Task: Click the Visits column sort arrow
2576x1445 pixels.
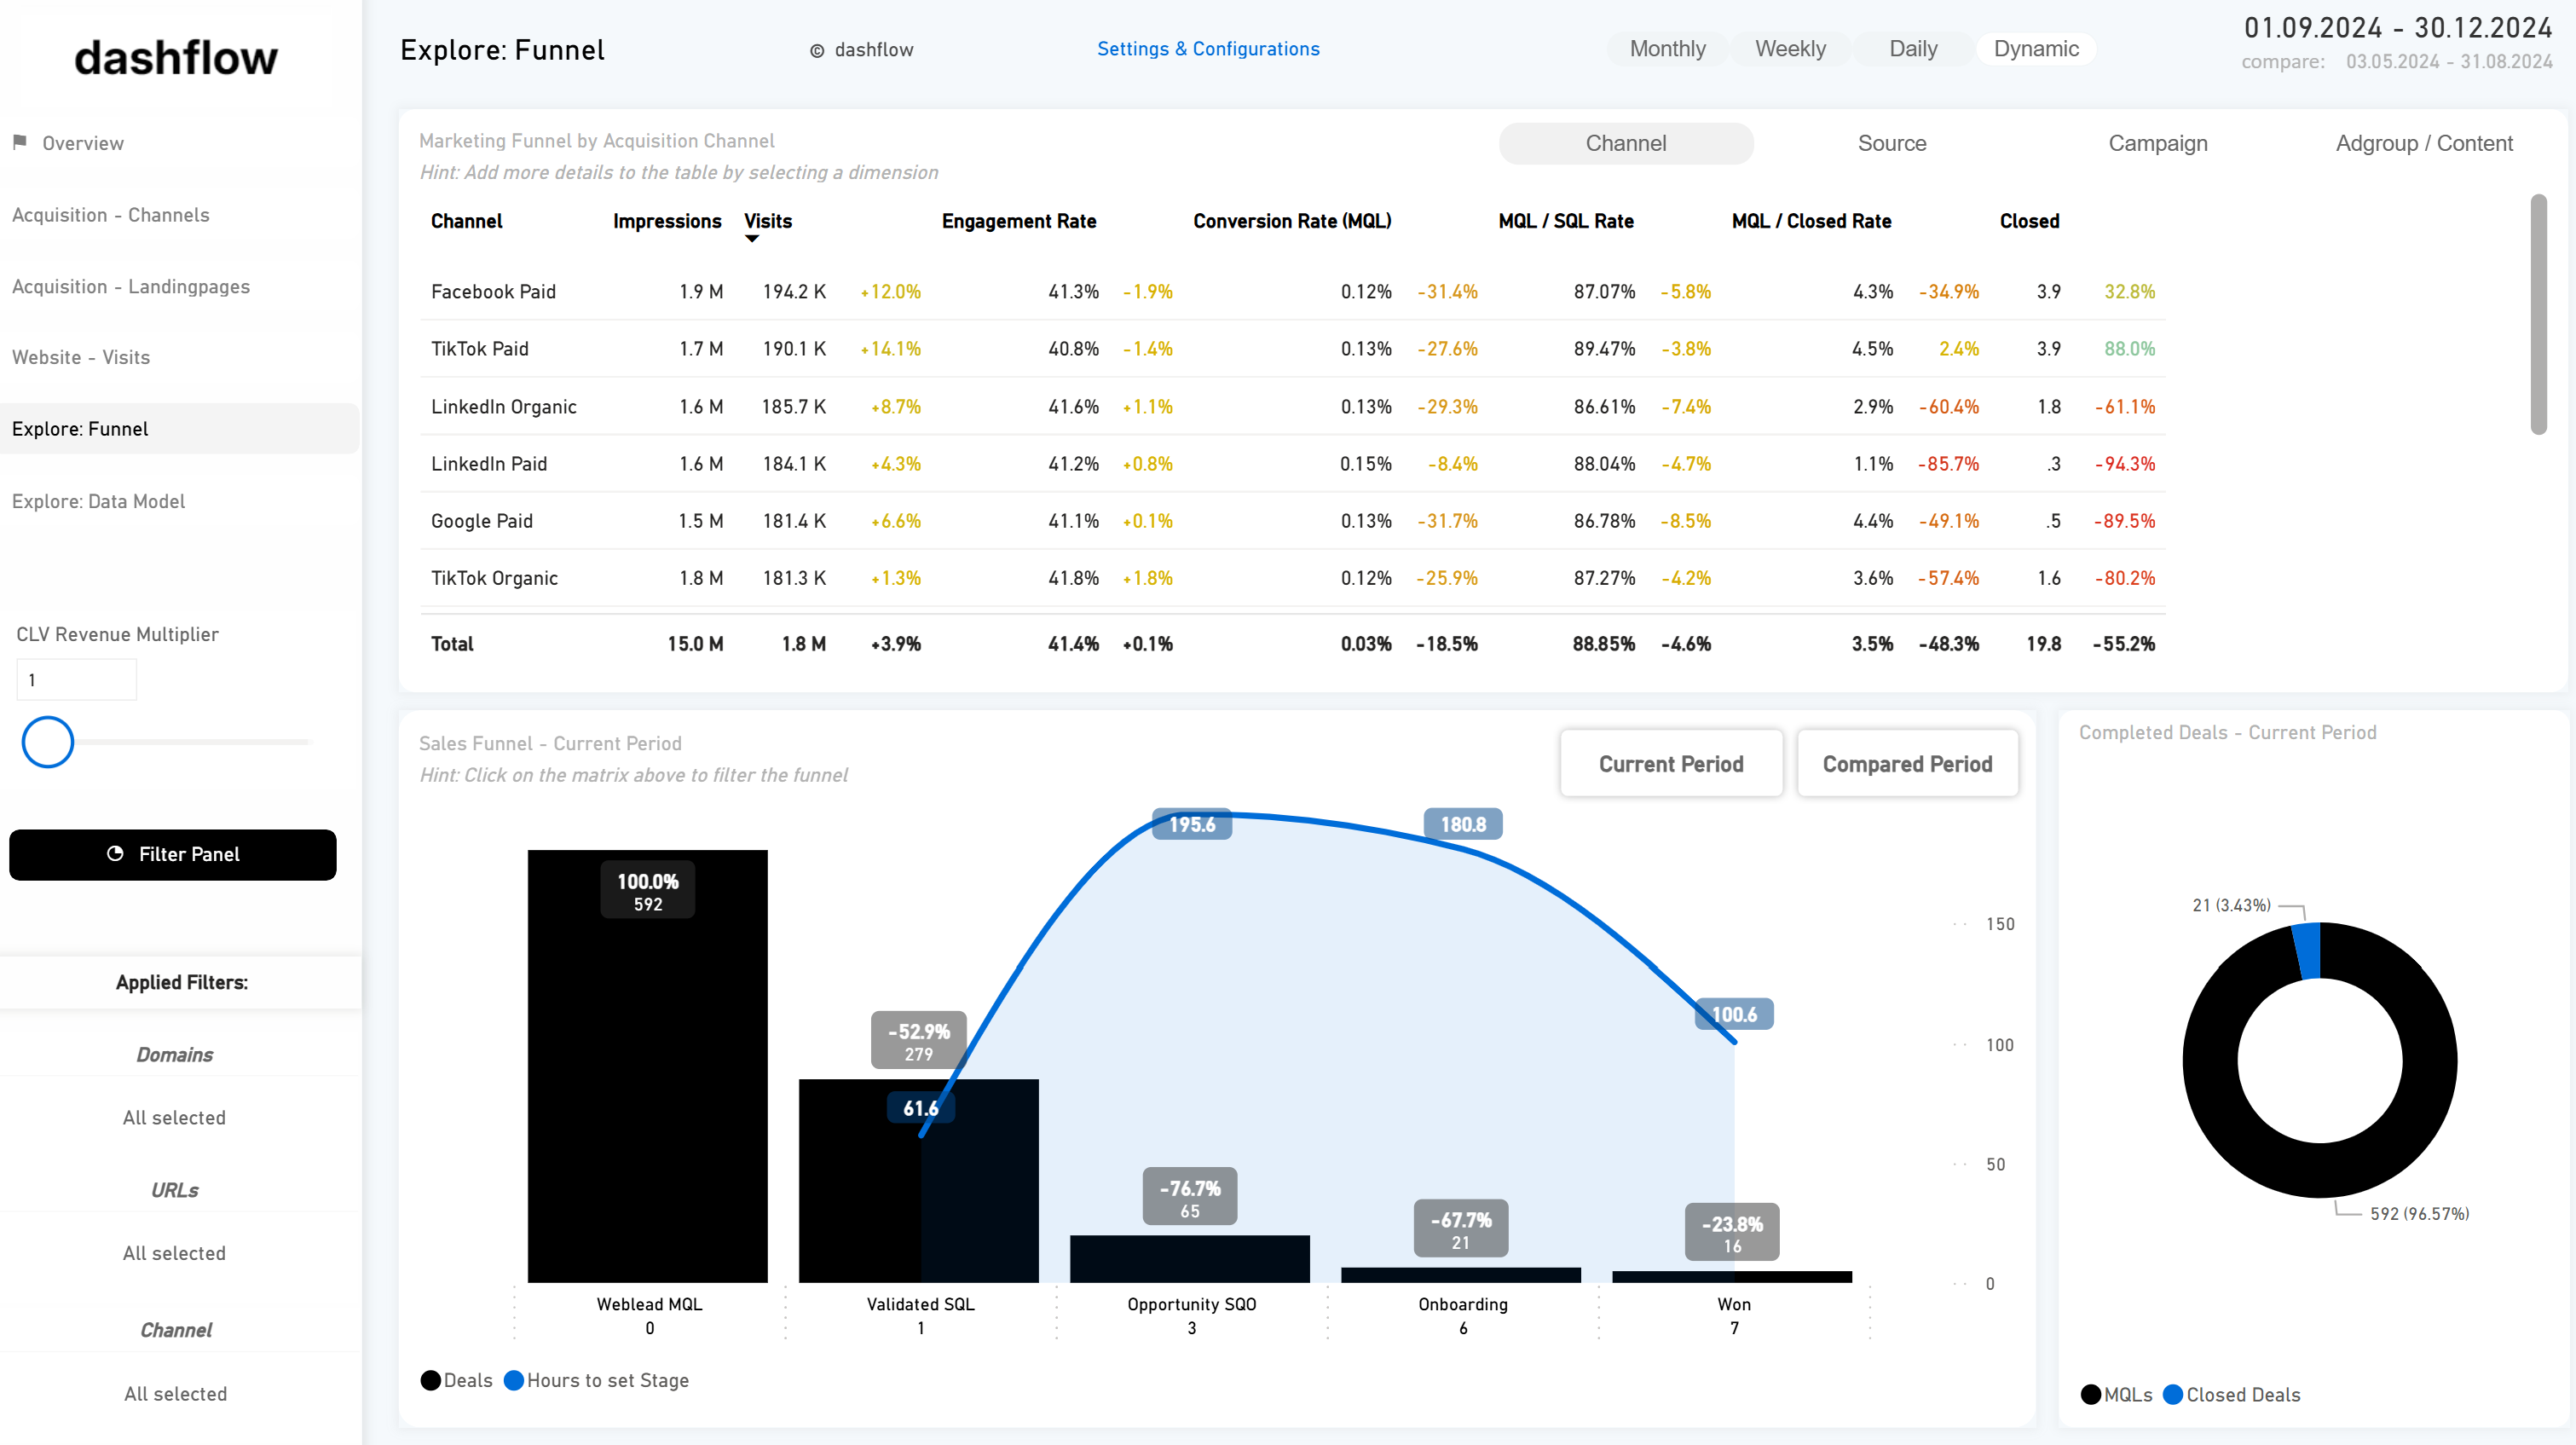Action: tap(752, 239)
